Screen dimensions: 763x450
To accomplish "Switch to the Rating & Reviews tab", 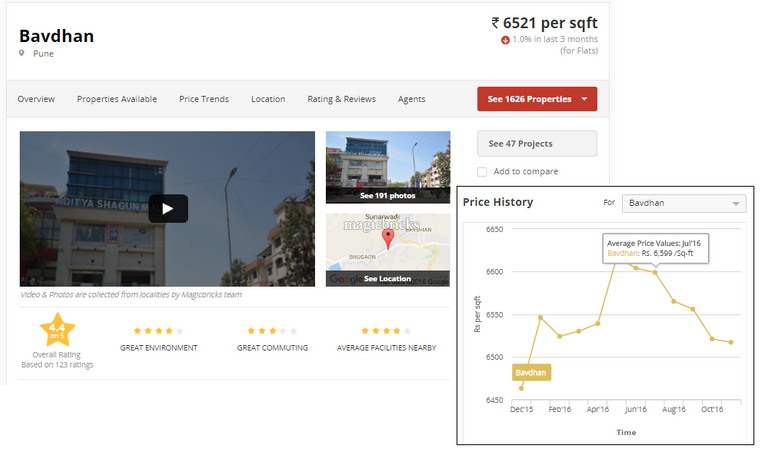I will pyautogui.click(x=341, y=99).
